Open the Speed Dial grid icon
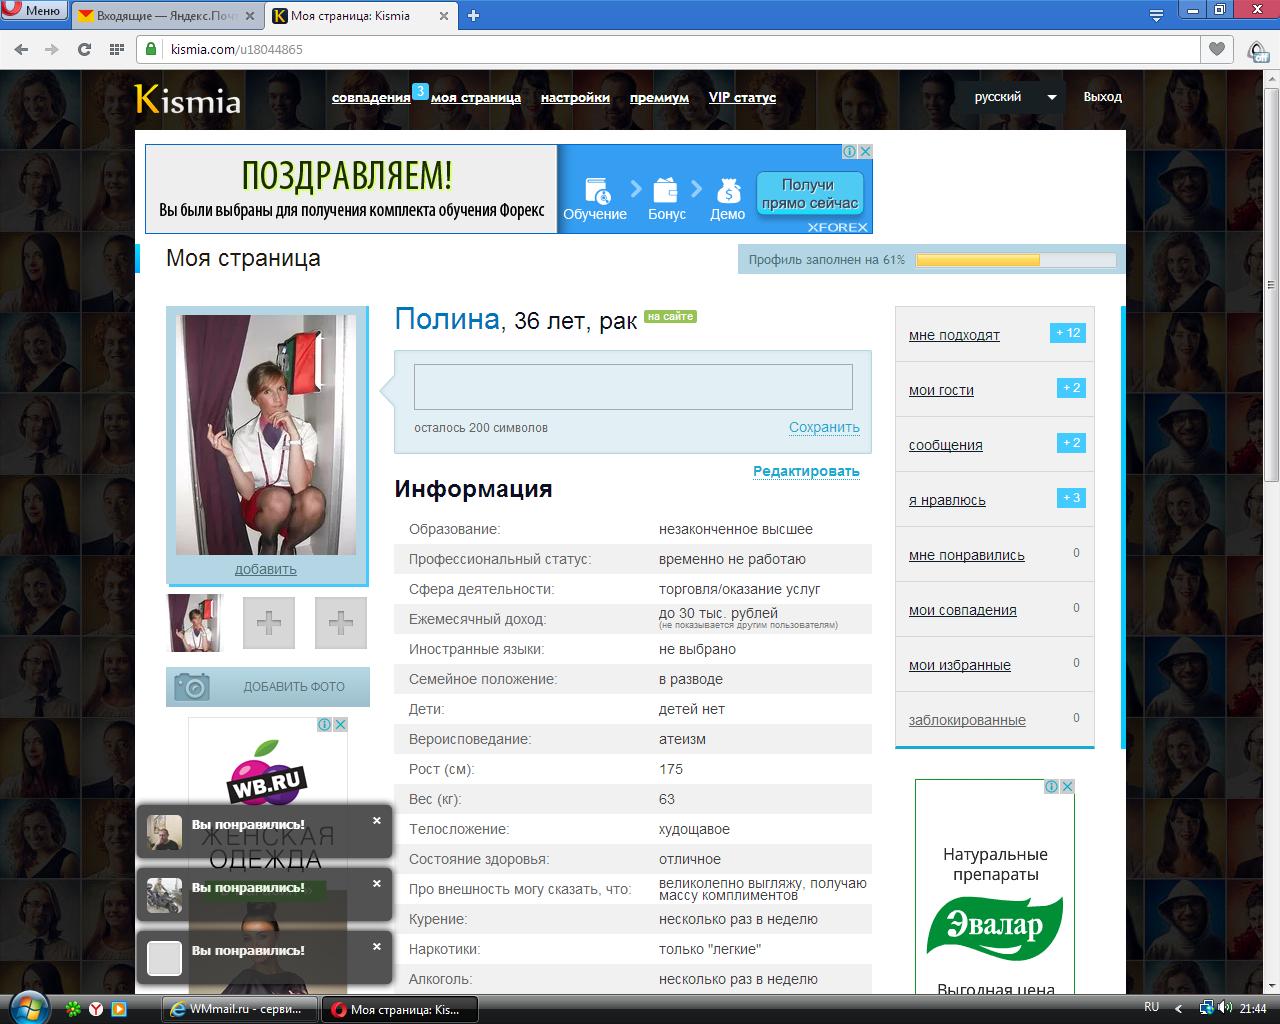 (117, 49)
